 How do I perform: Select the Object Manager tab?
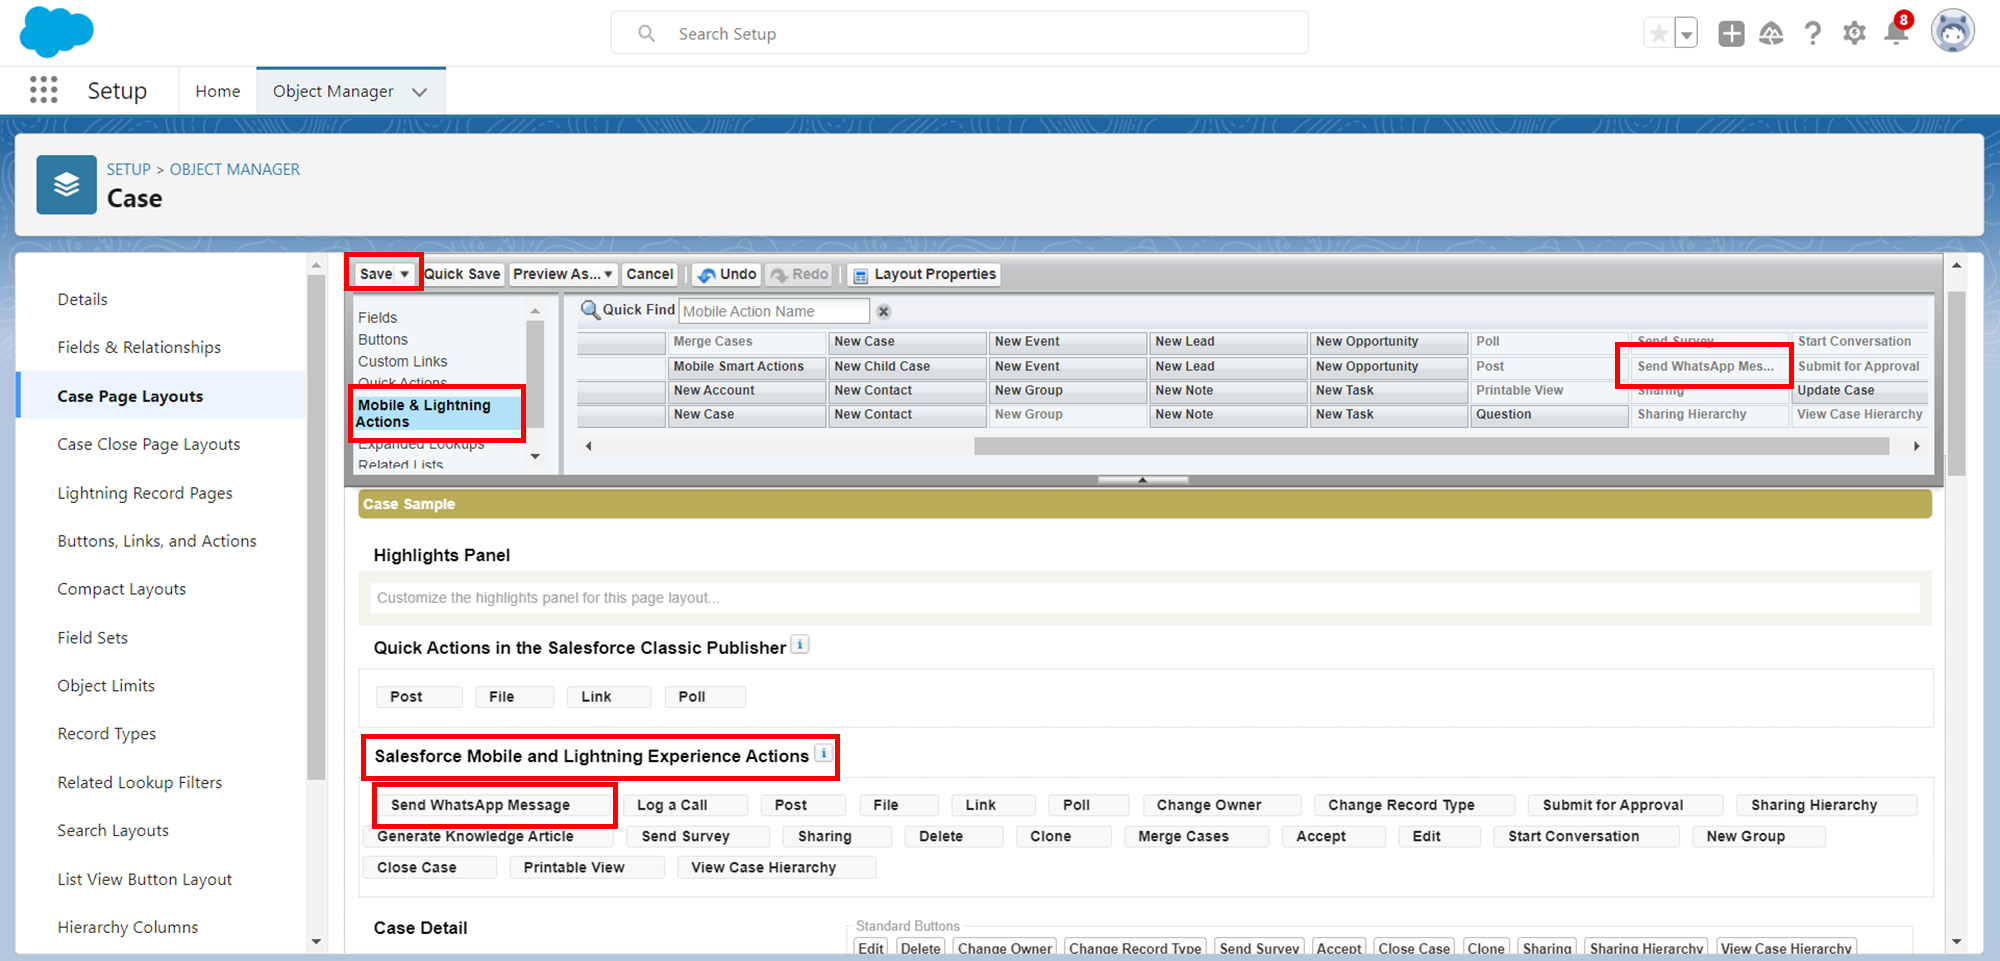[x=333, y=91]
